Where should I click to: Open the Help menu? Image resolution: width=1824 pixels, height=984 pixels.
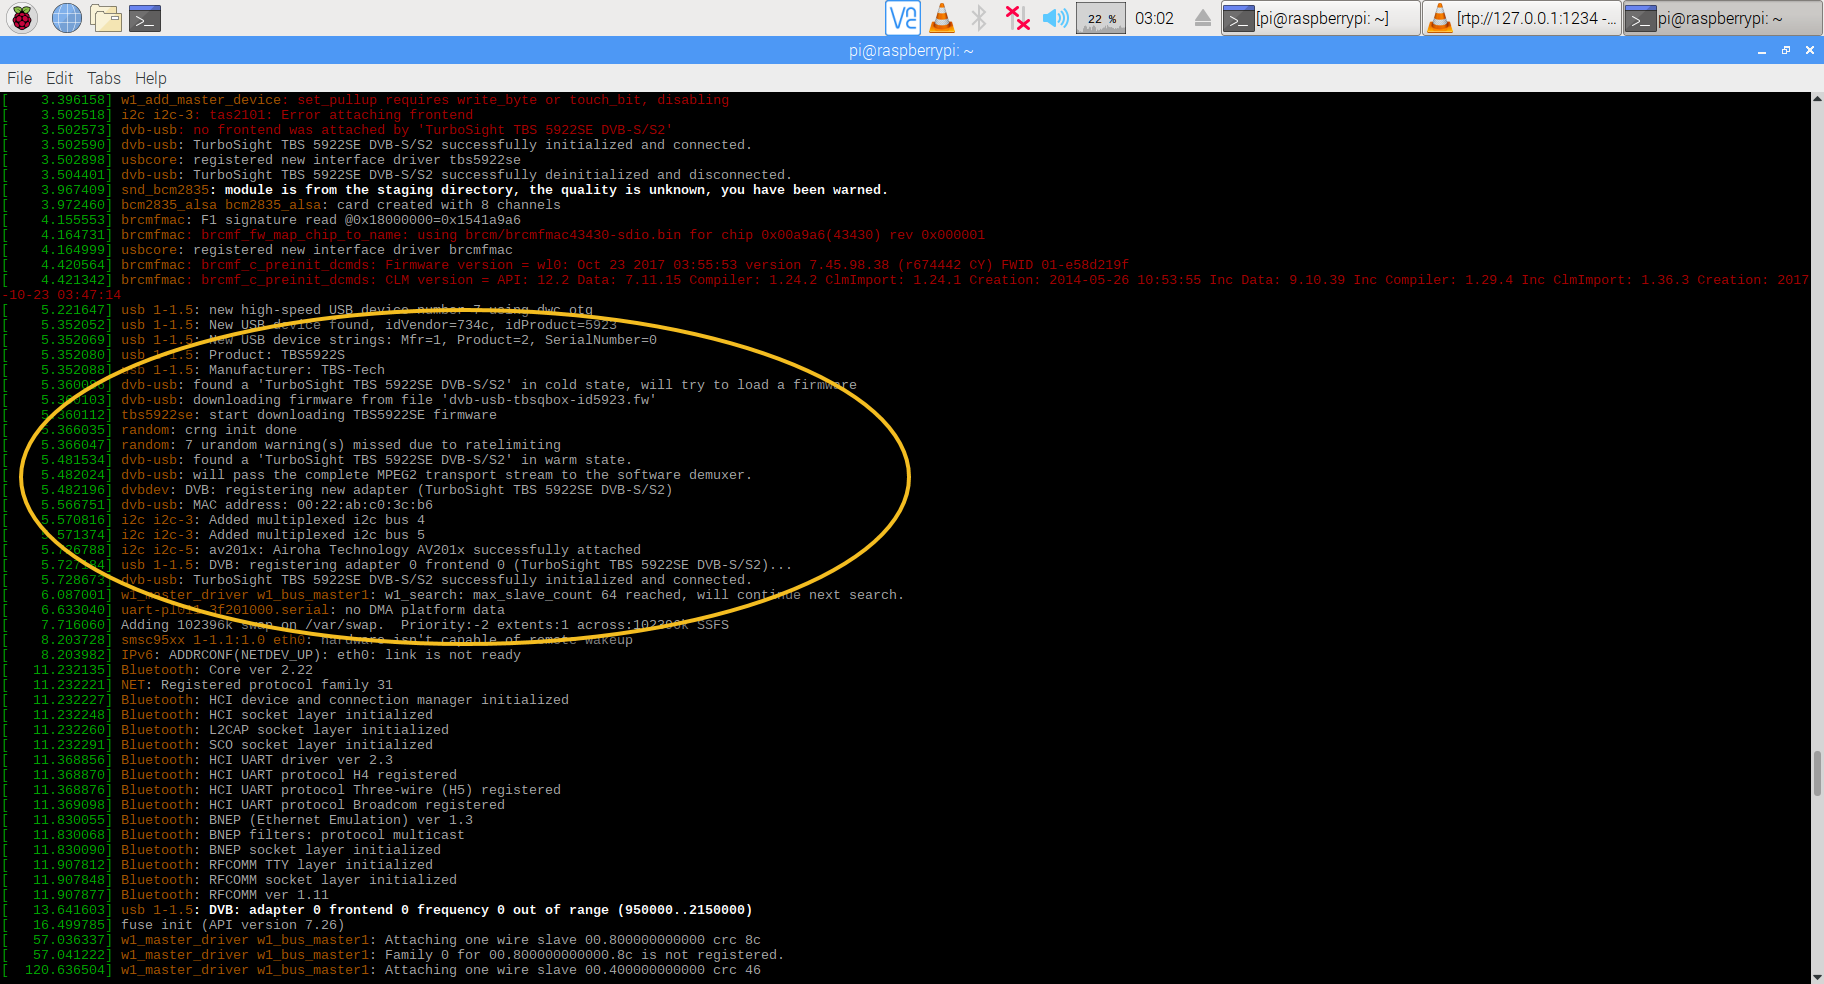[151, 78]
